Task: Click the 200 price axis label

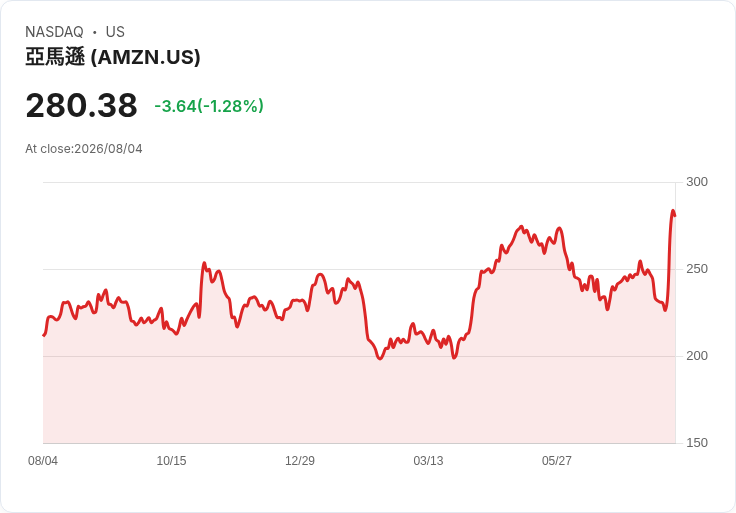Action: click(x=697, y=356)
